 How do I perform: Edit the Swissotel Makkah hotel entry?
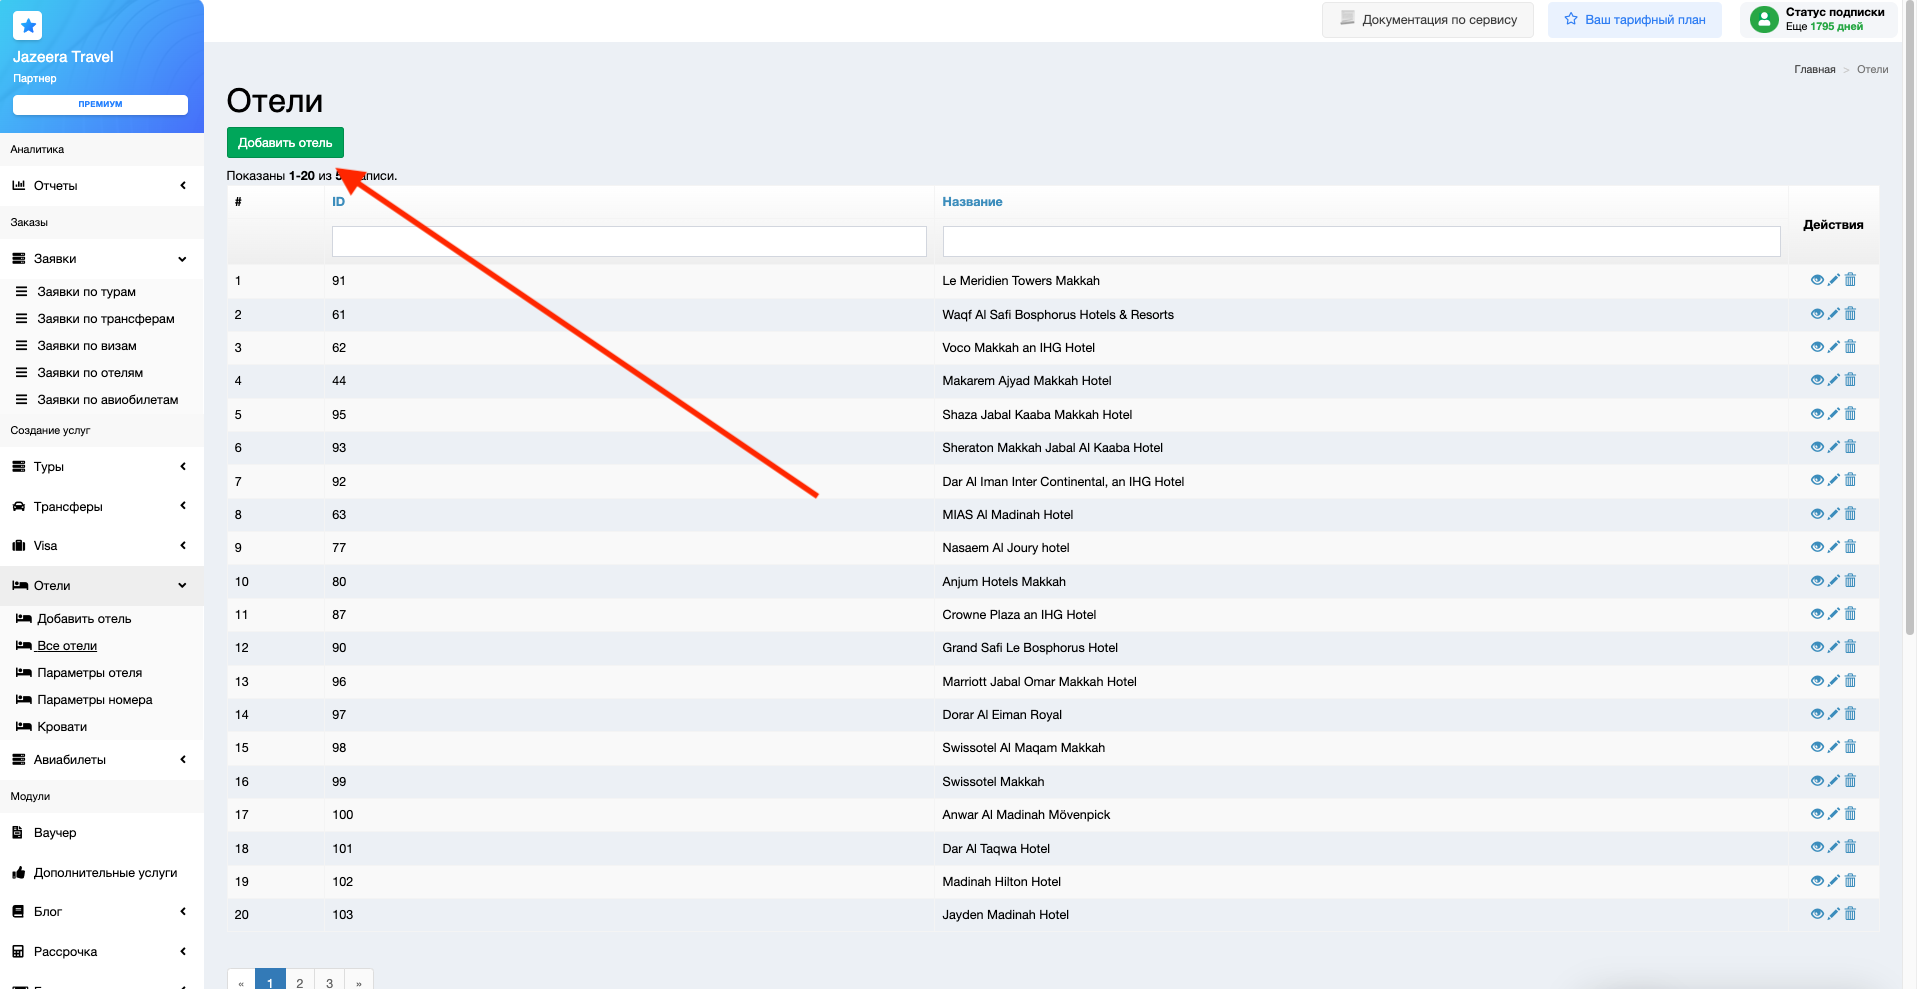click(x=1833, y=781)
